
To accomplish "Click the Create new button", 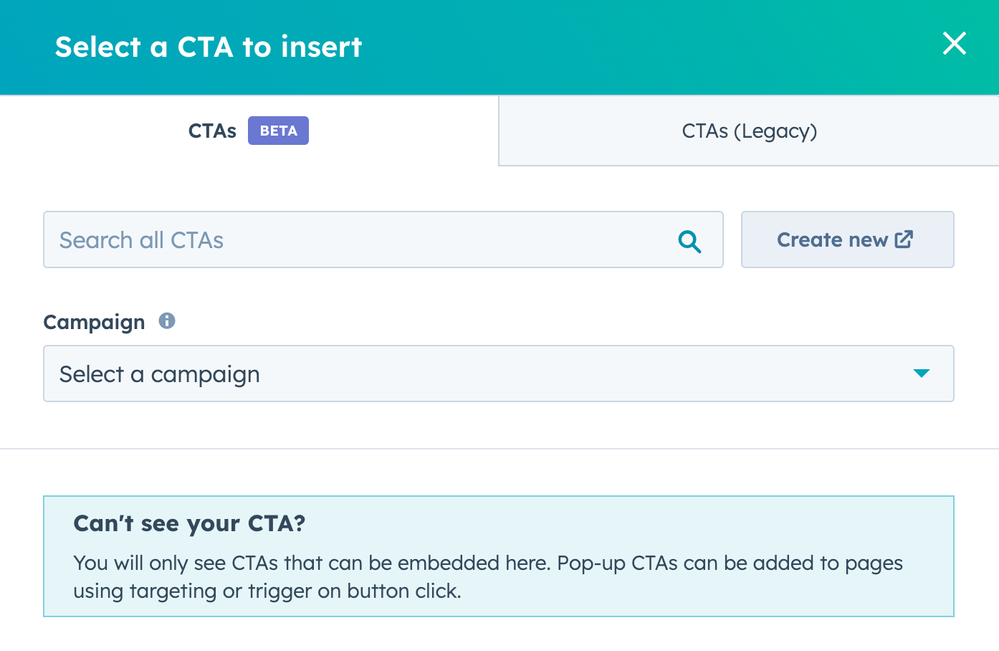I will [x=847, y=239].
